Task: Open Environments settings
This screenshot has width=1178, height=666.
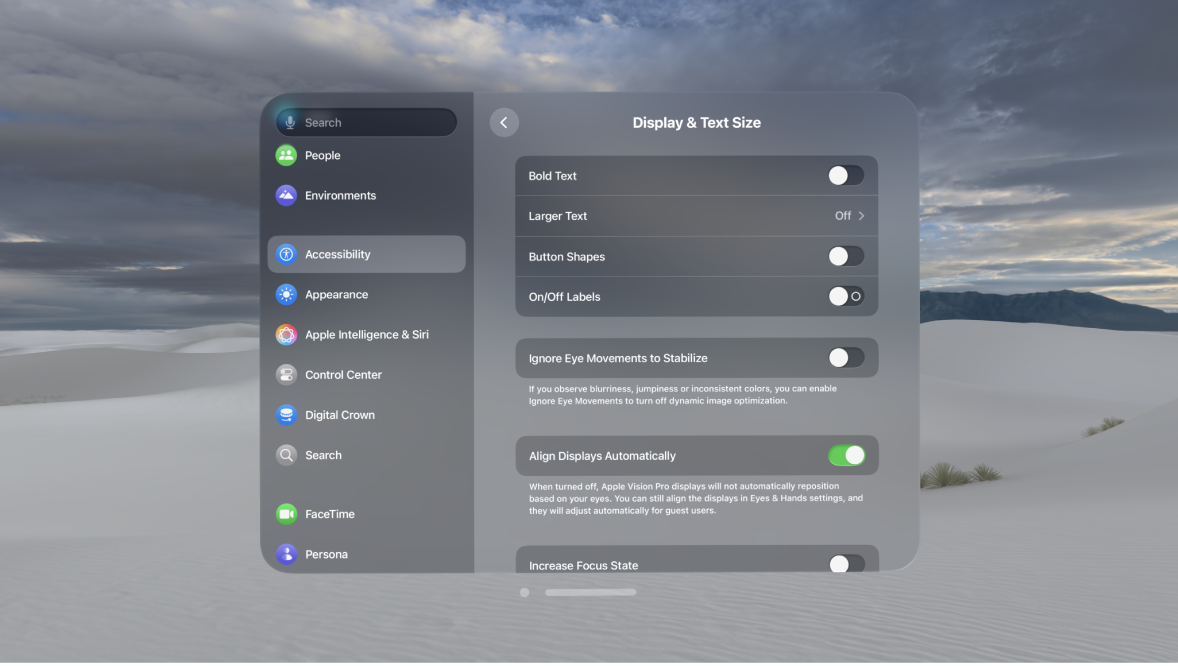Action: [x=367, y=195]
